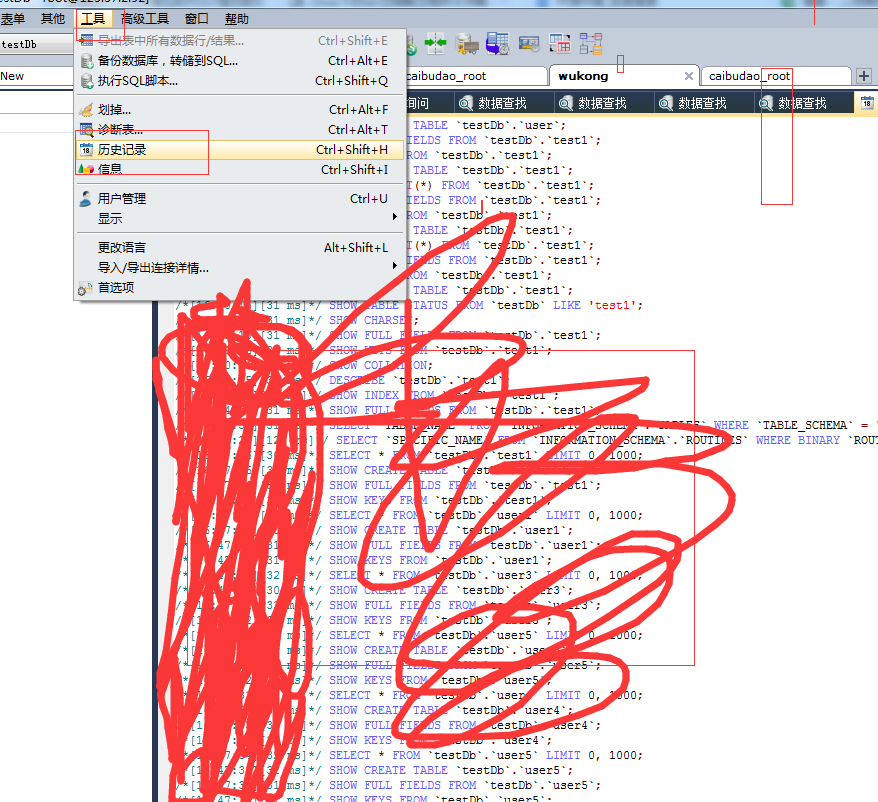Click the scheduled backup toolbar icon
Screen dimensions: 878x802
[497, 44]
